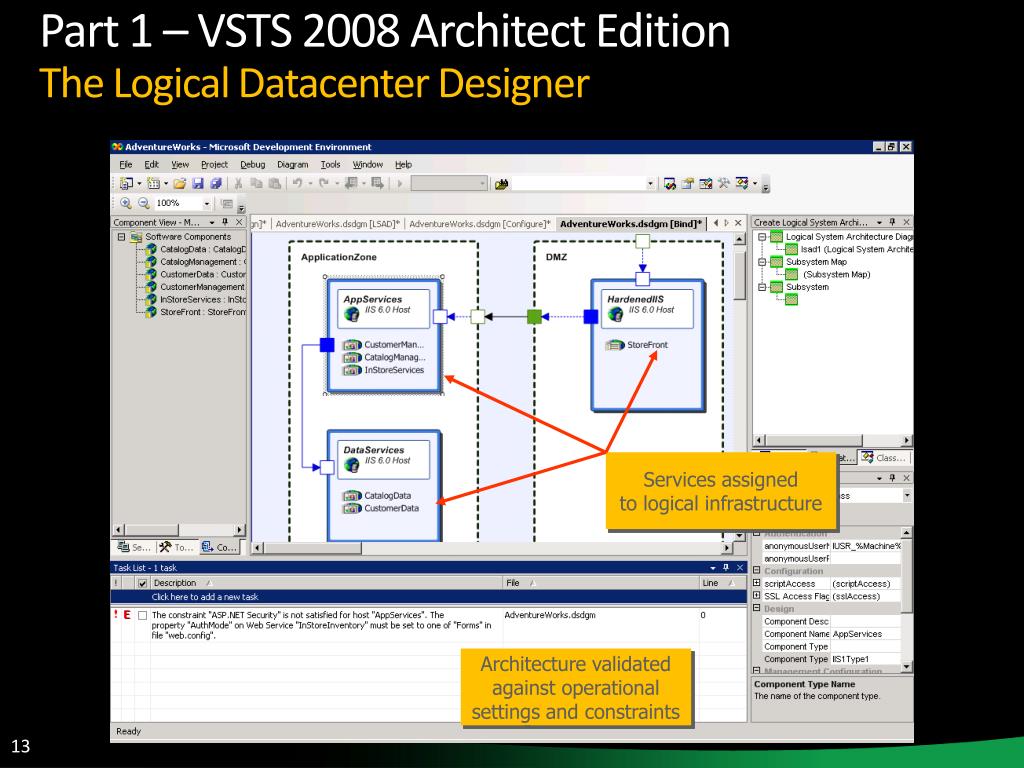
Task: Click the Save floppy disk toolbar icon
Action: [x=198, y=184]
